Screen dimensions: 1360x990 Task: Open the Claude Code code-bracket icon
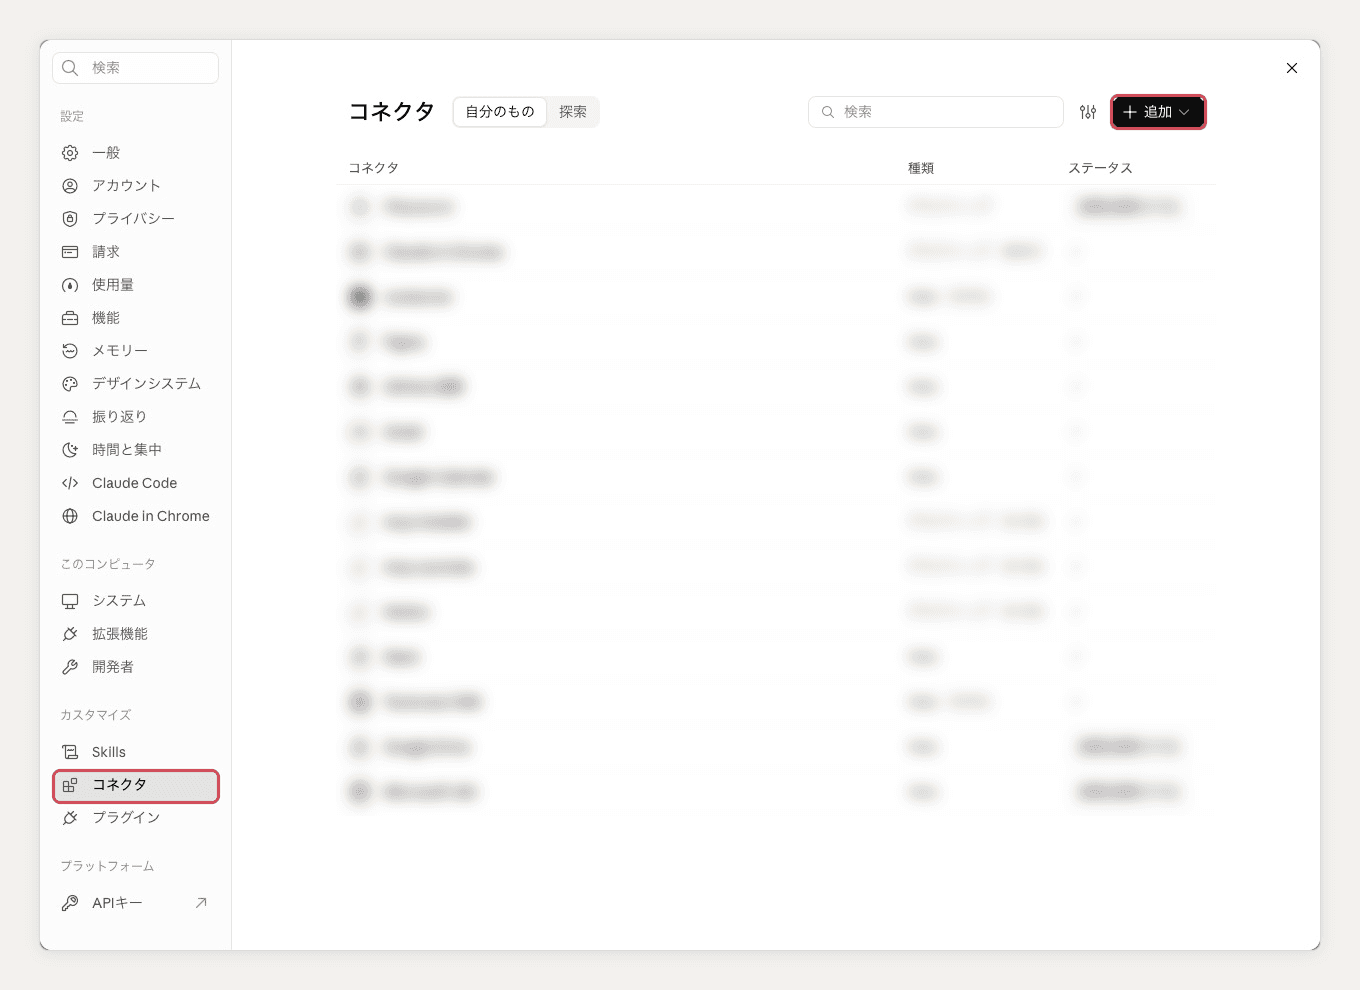click(x=70, y=483)
